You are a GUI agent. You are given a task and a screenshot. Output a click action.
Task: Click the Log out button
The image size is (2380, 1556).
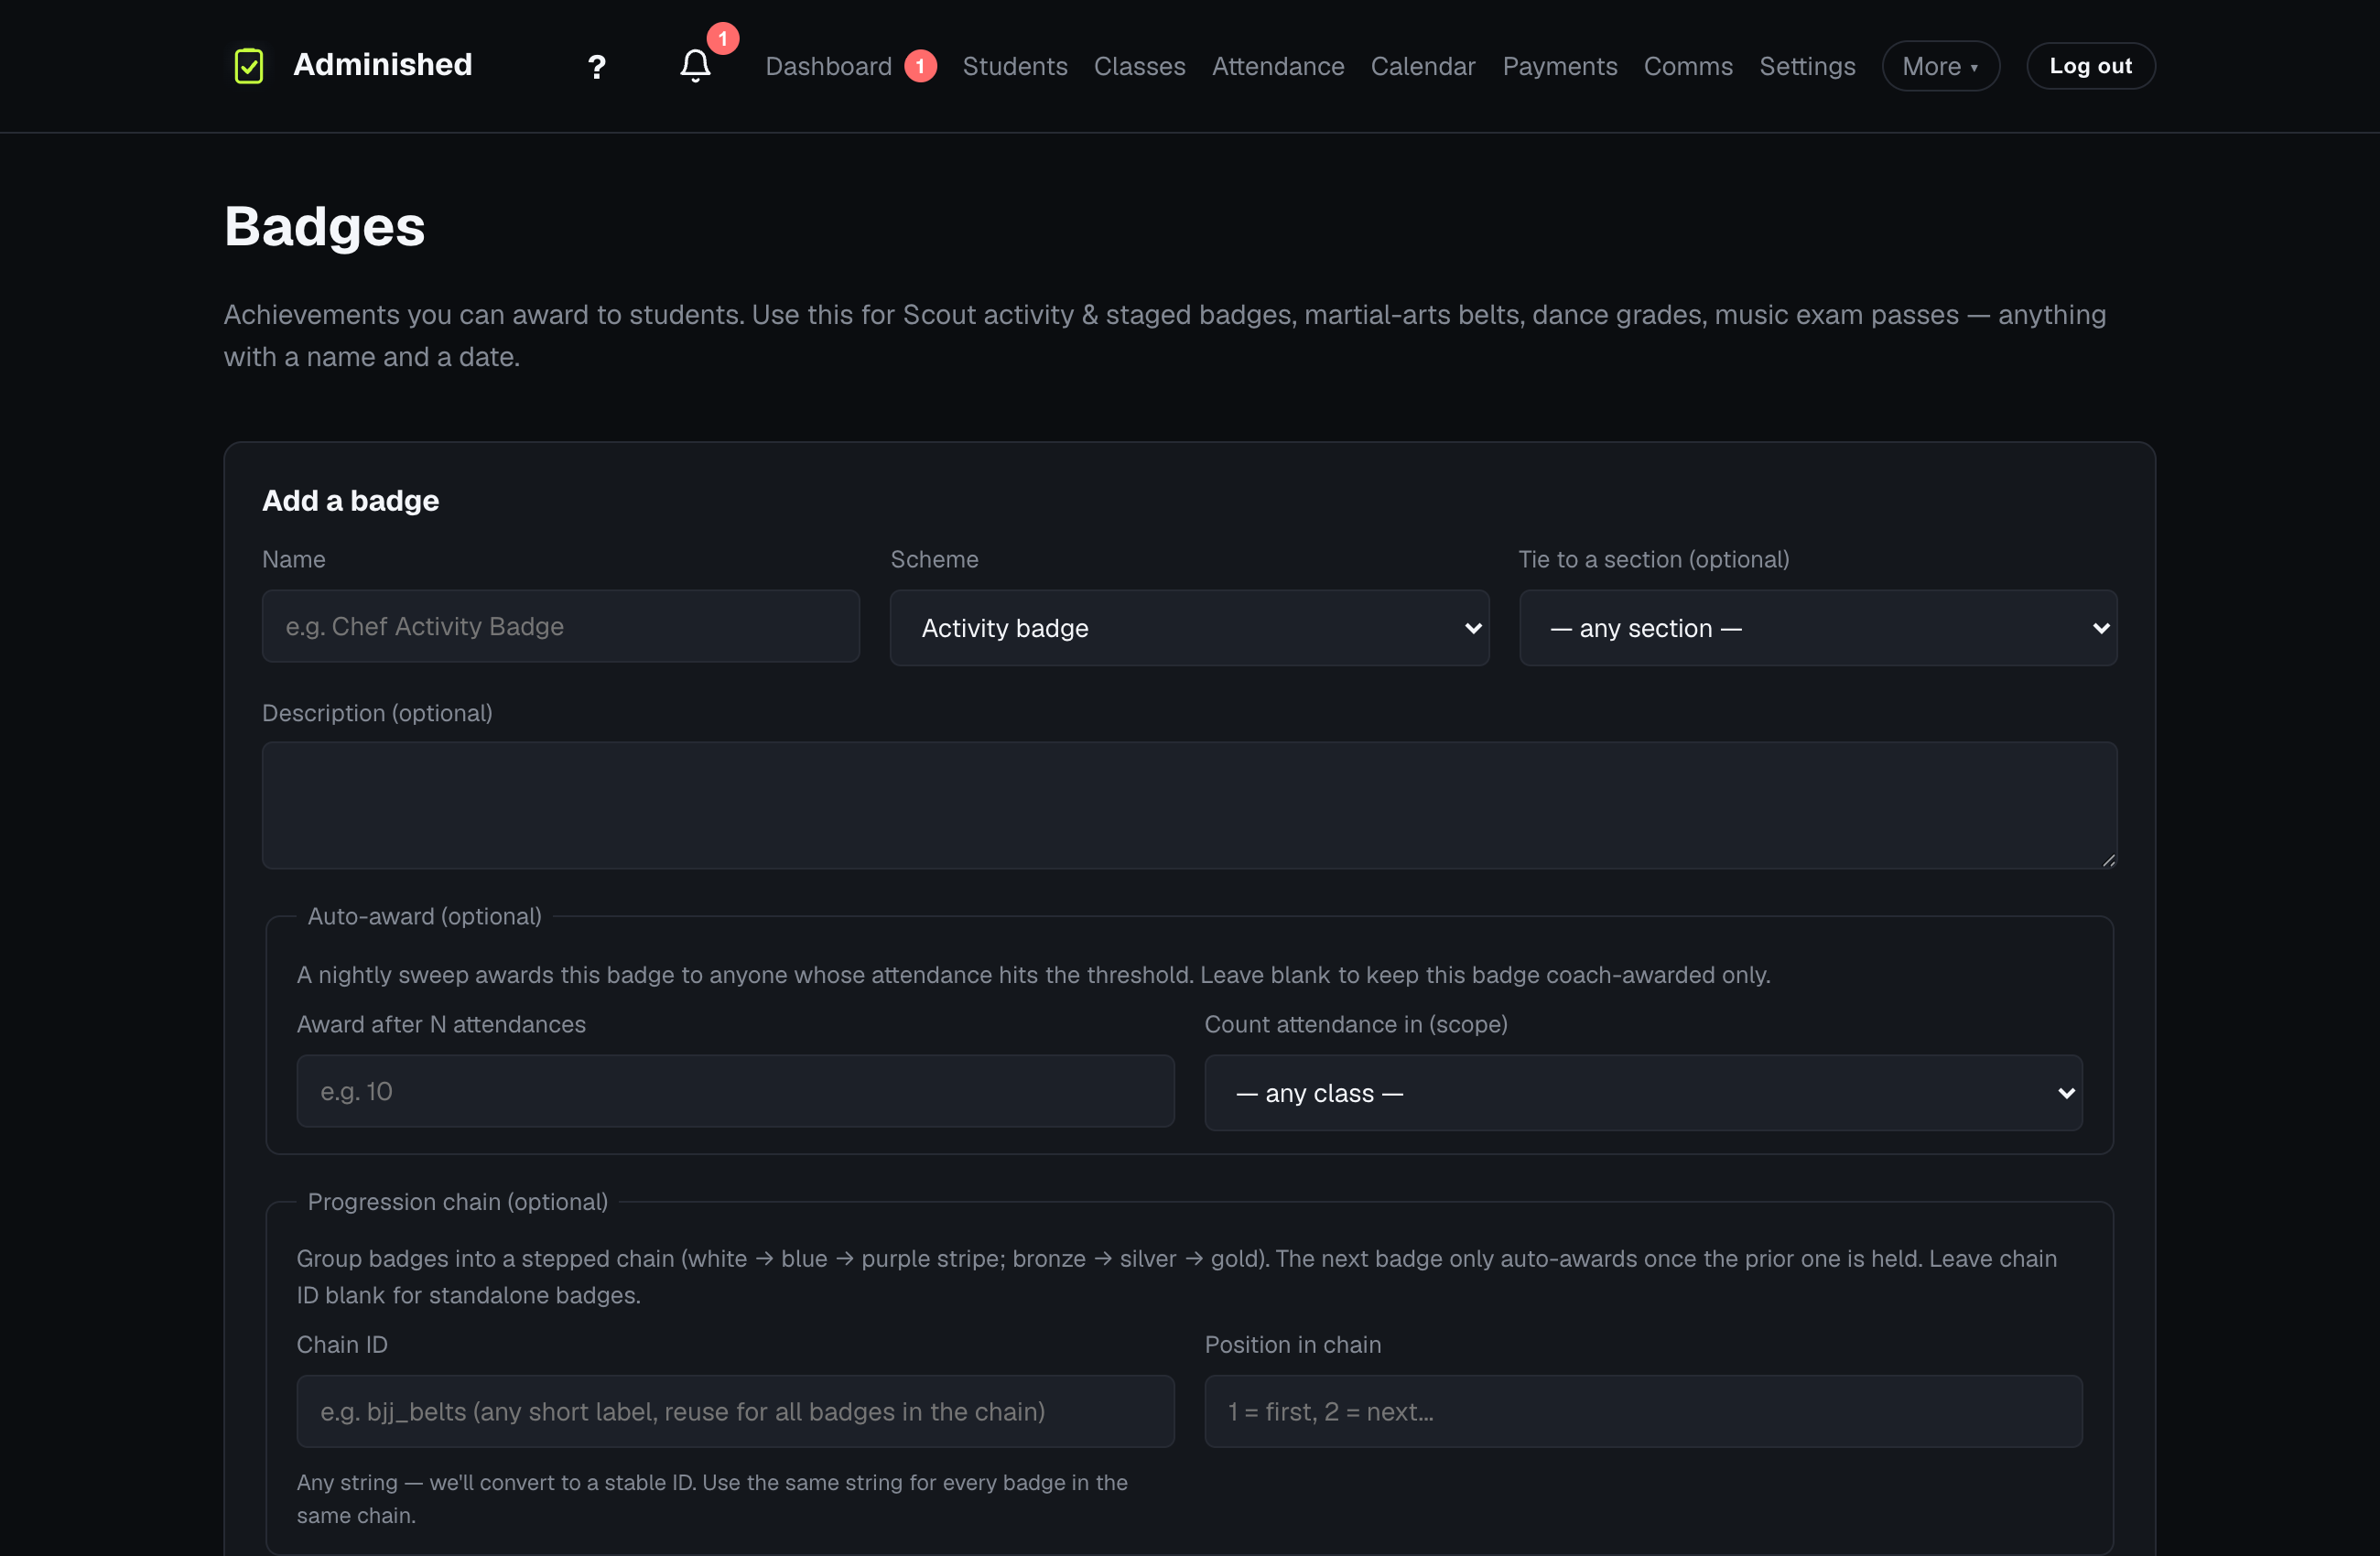[2090, 66]
